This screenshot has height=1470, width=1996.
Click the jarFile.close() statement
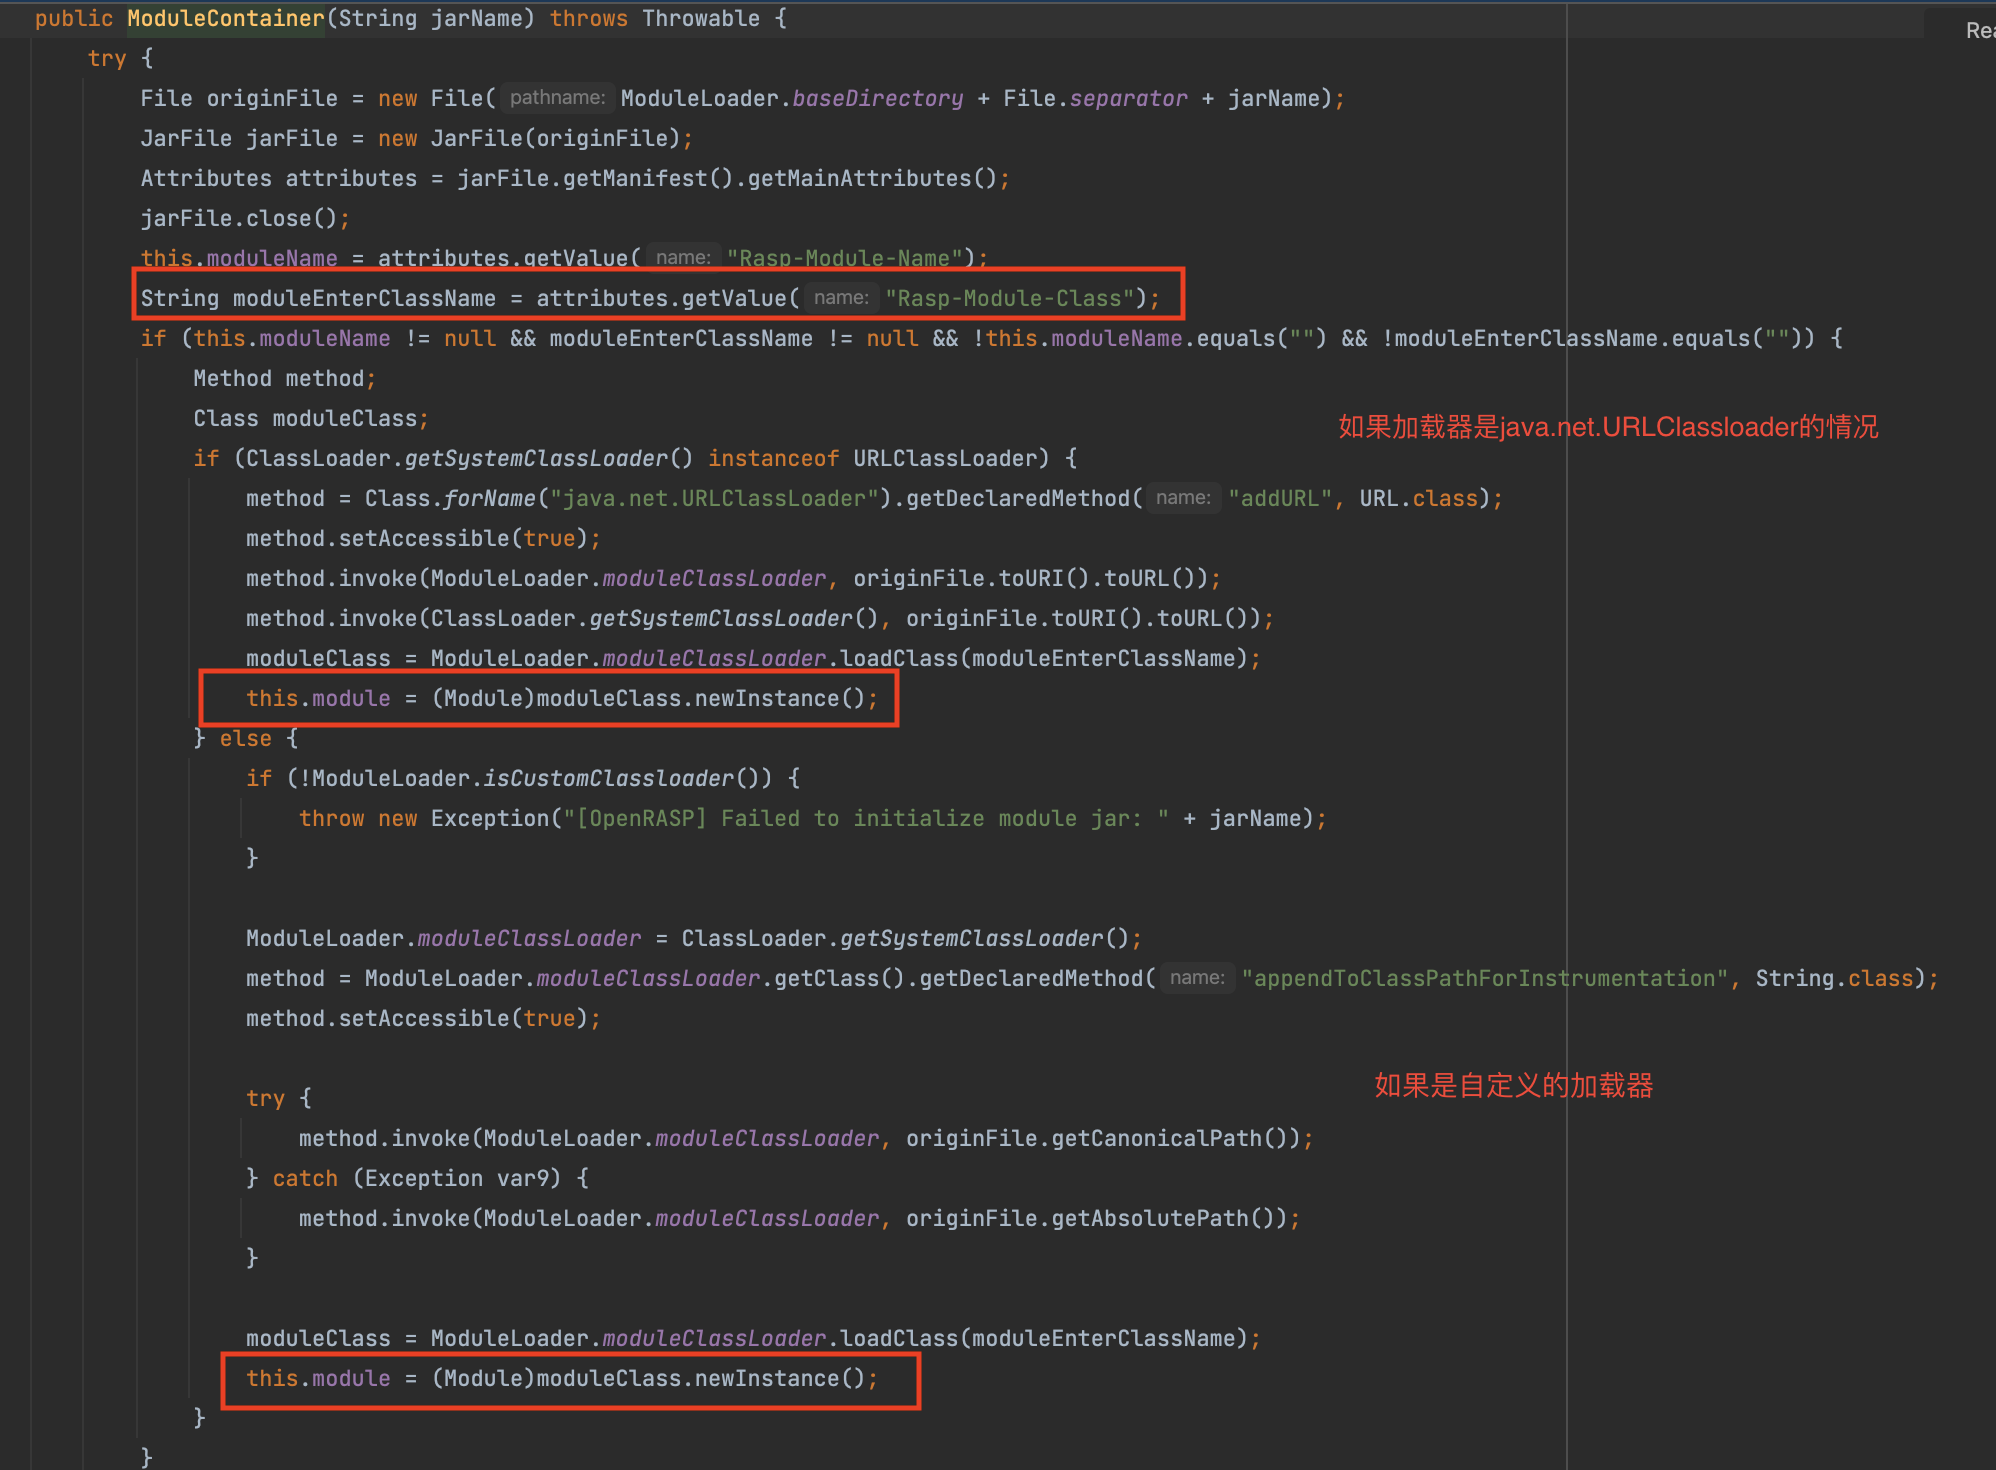click(x=243, y=218)
